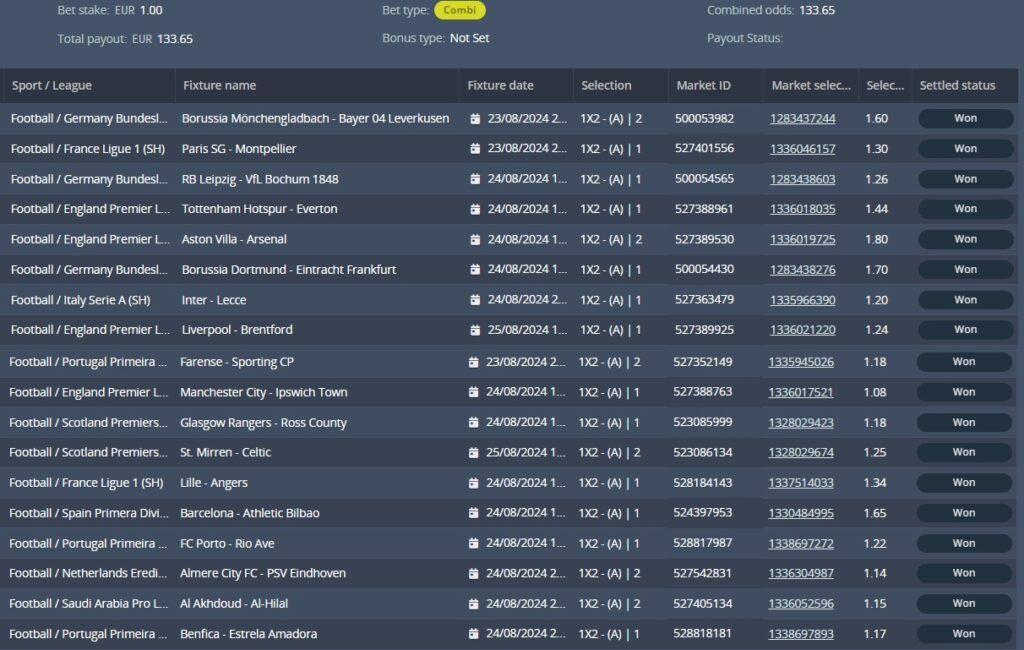
Task: Open market selection link 1283438603
Action: (x=803, y=179)
